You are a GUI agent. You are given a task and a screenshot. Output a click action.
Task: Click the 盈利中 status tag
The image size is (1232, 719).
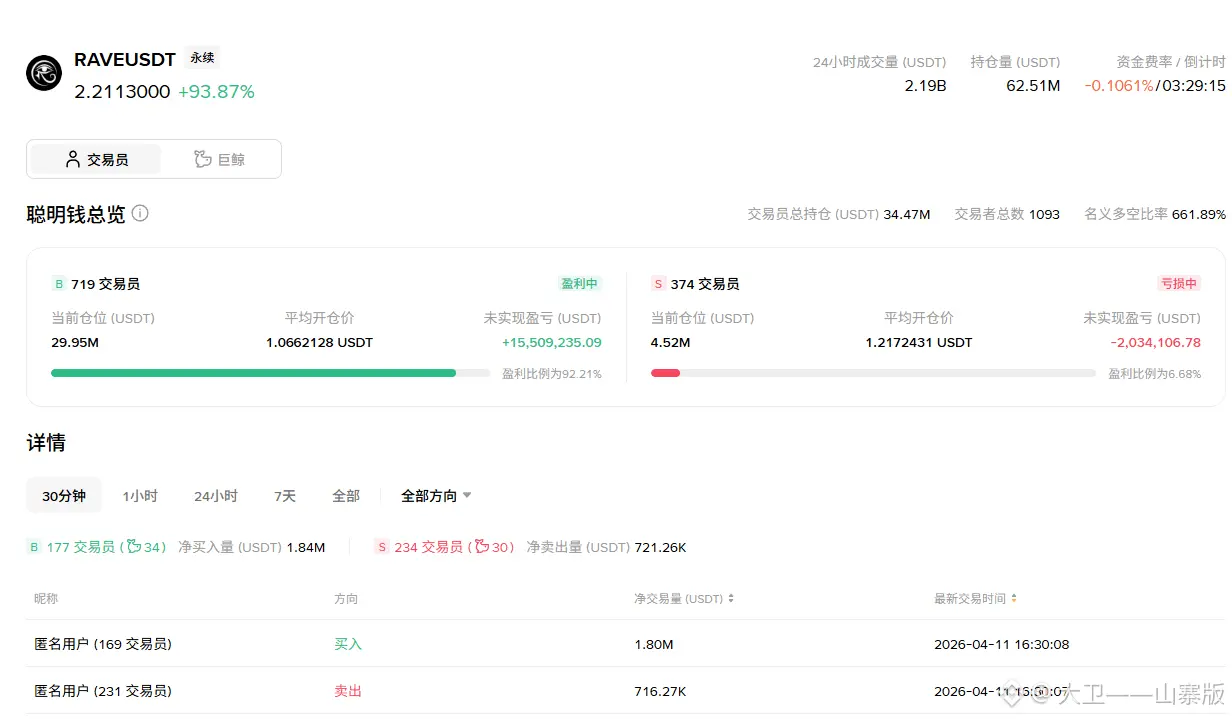tap(580, 284)
